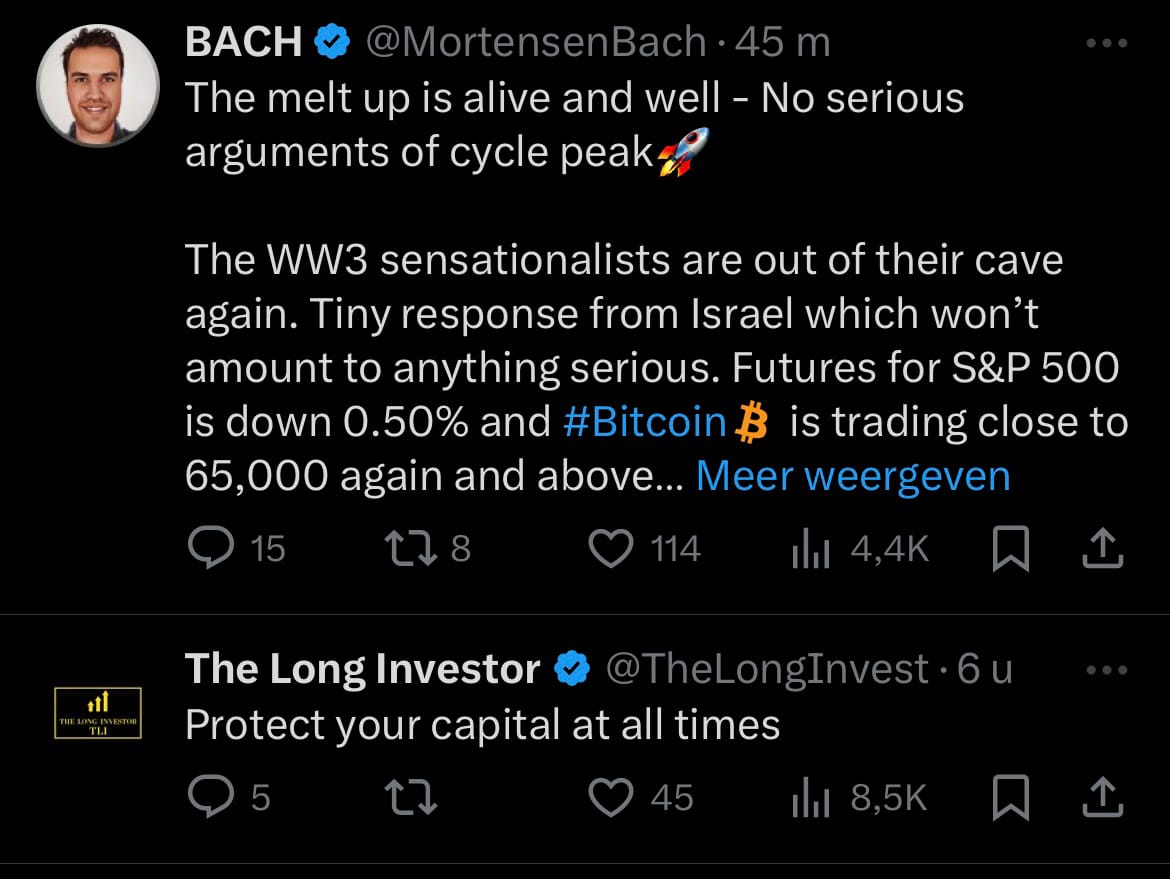Retweet The Long Investor's post
Image resolution: width=1170 pixels, height=879 pixels.
click(x=409, y=797)
